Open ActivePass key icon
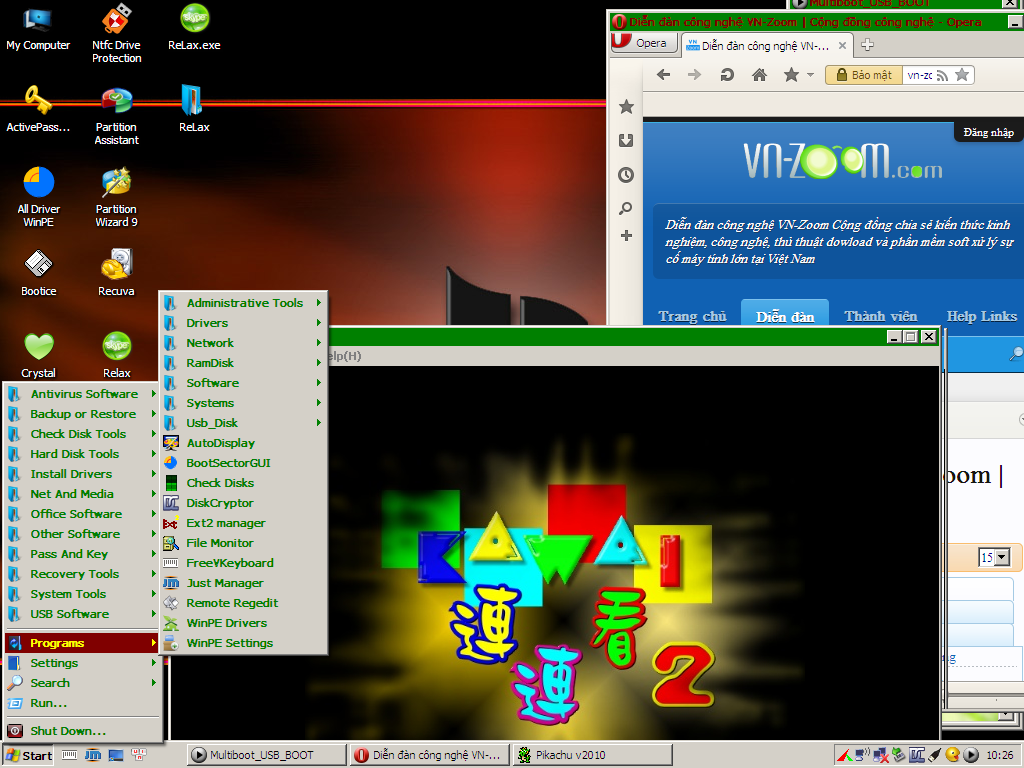The image size is (1024, 768). [x=38, y=110]
